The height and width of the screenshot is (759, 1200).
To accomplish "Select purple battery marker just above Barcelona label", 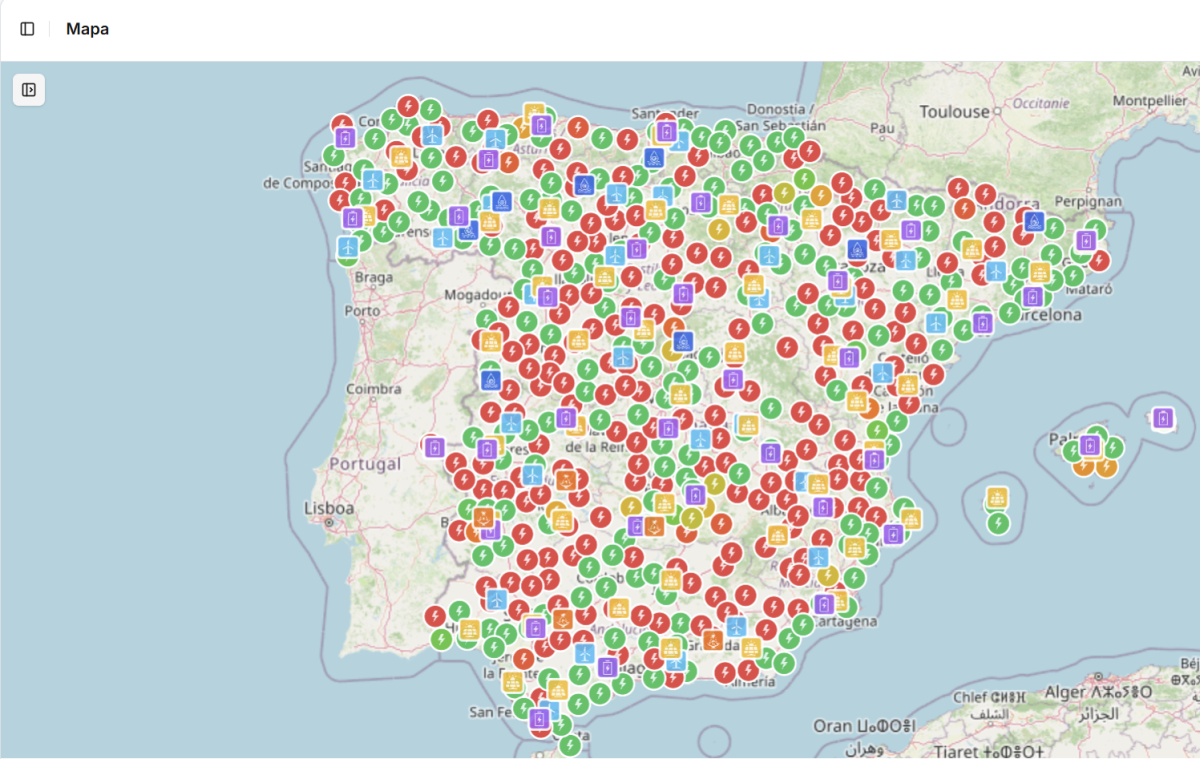I will [x=1033, y=297].
